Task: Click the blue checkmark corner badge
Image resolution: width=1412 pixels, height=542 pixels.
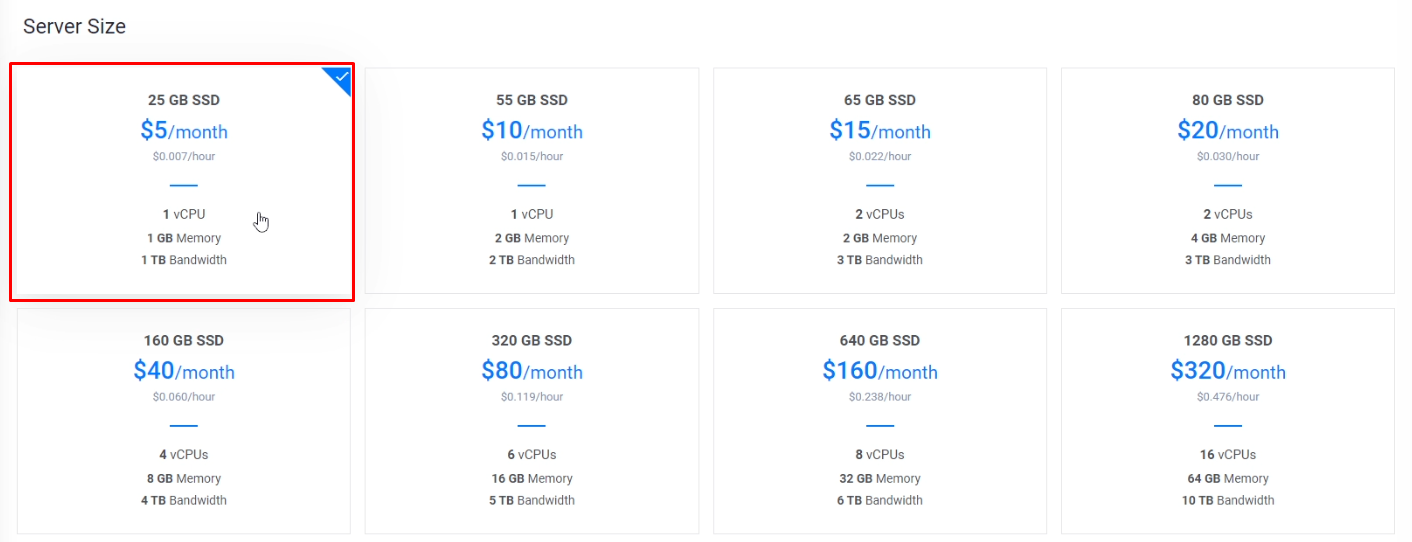Action: click(x=340, y=77)
